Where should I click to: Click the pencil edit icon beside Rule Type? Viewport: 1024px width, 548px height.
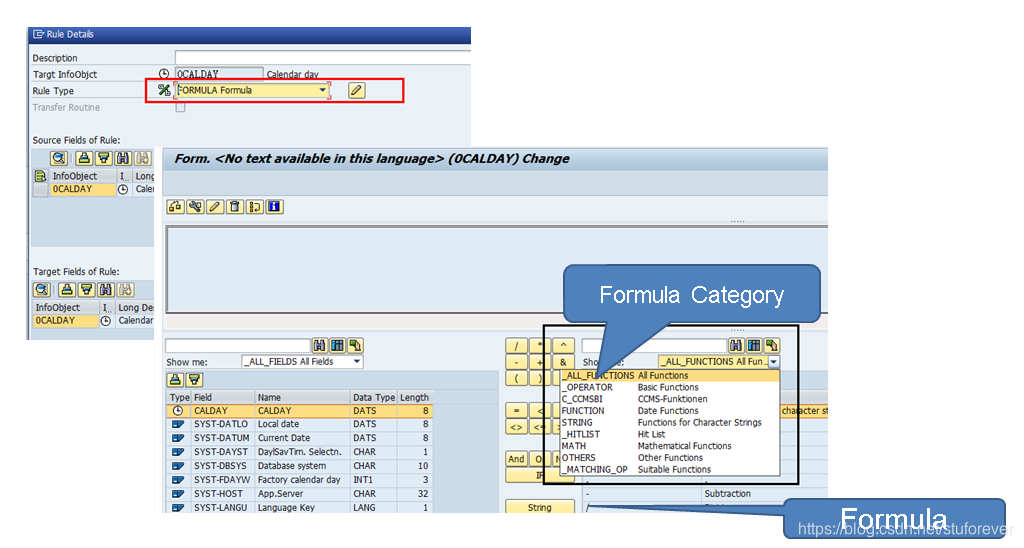[x=356, y=91]
